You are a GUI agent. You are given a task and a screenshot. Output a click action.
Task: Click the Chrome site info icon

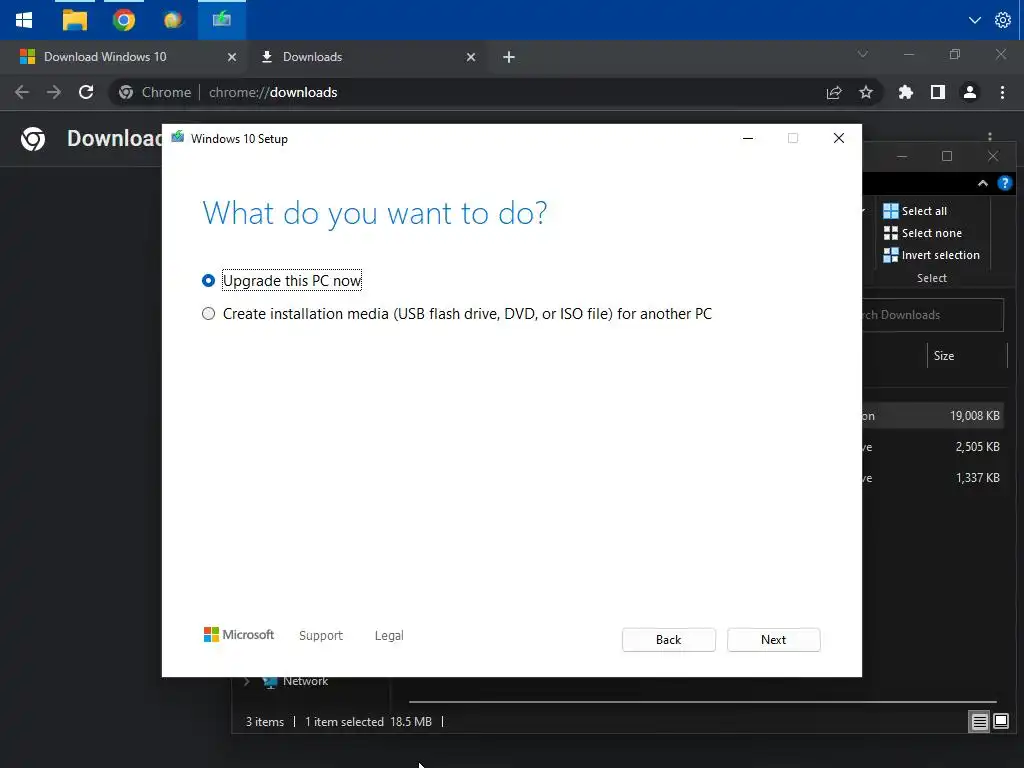point(126,93)
